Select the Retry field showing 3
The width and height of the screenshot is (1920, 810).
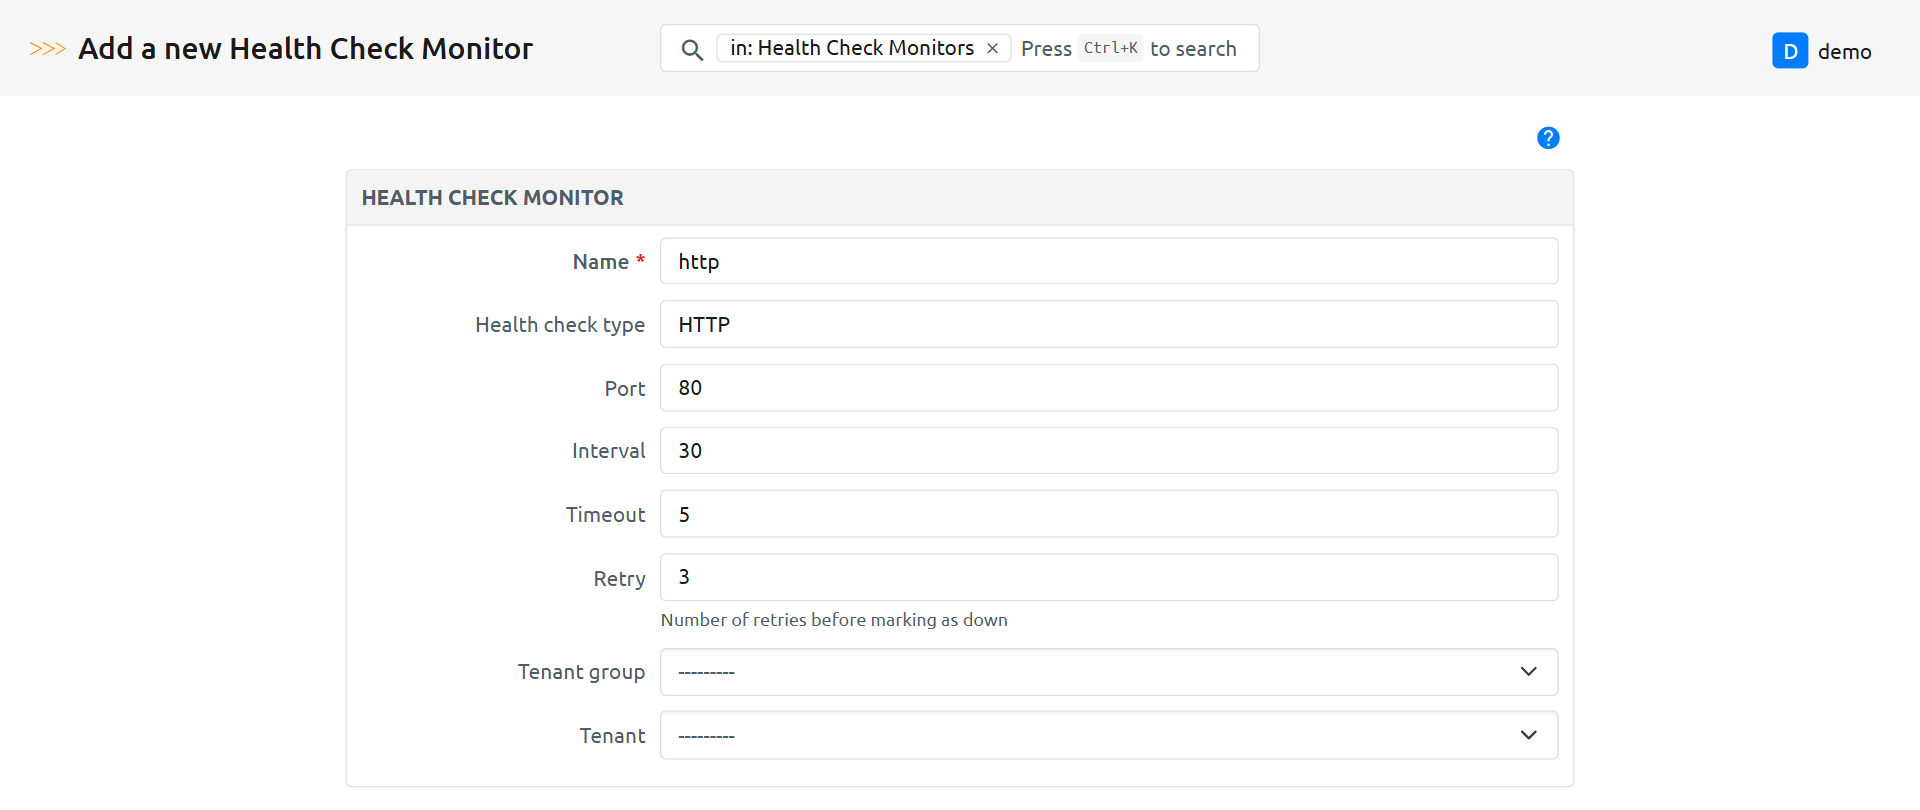1108,577
